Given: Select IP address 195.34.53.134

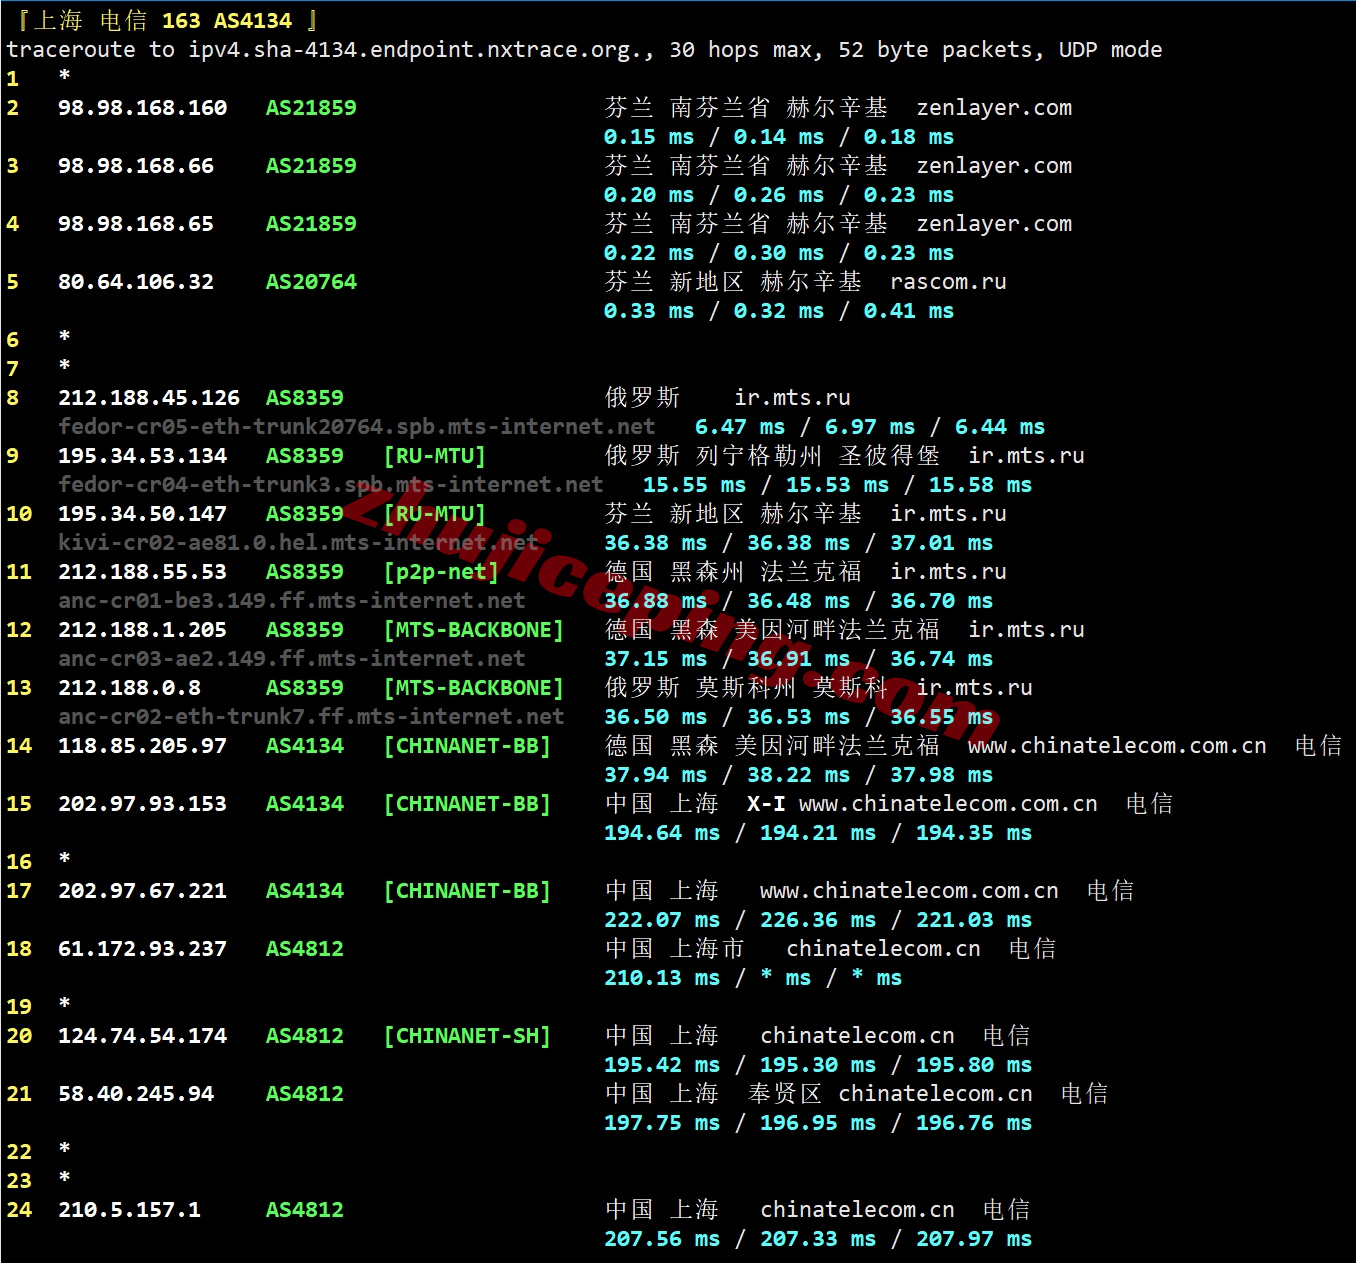Looking at the screenshot, I should tap(143, 456).
